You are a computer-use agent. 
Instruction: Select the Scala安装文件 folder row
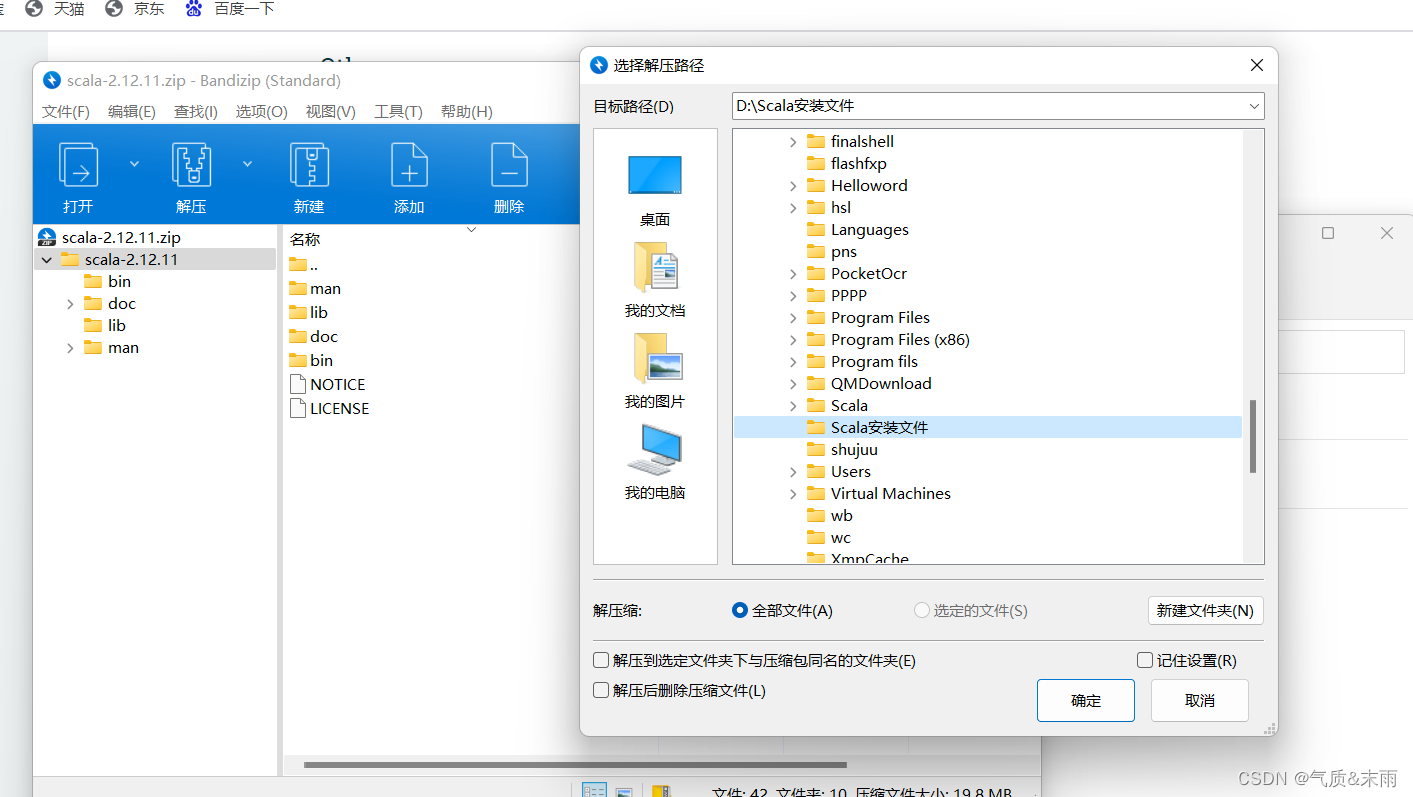coord(987,428)
